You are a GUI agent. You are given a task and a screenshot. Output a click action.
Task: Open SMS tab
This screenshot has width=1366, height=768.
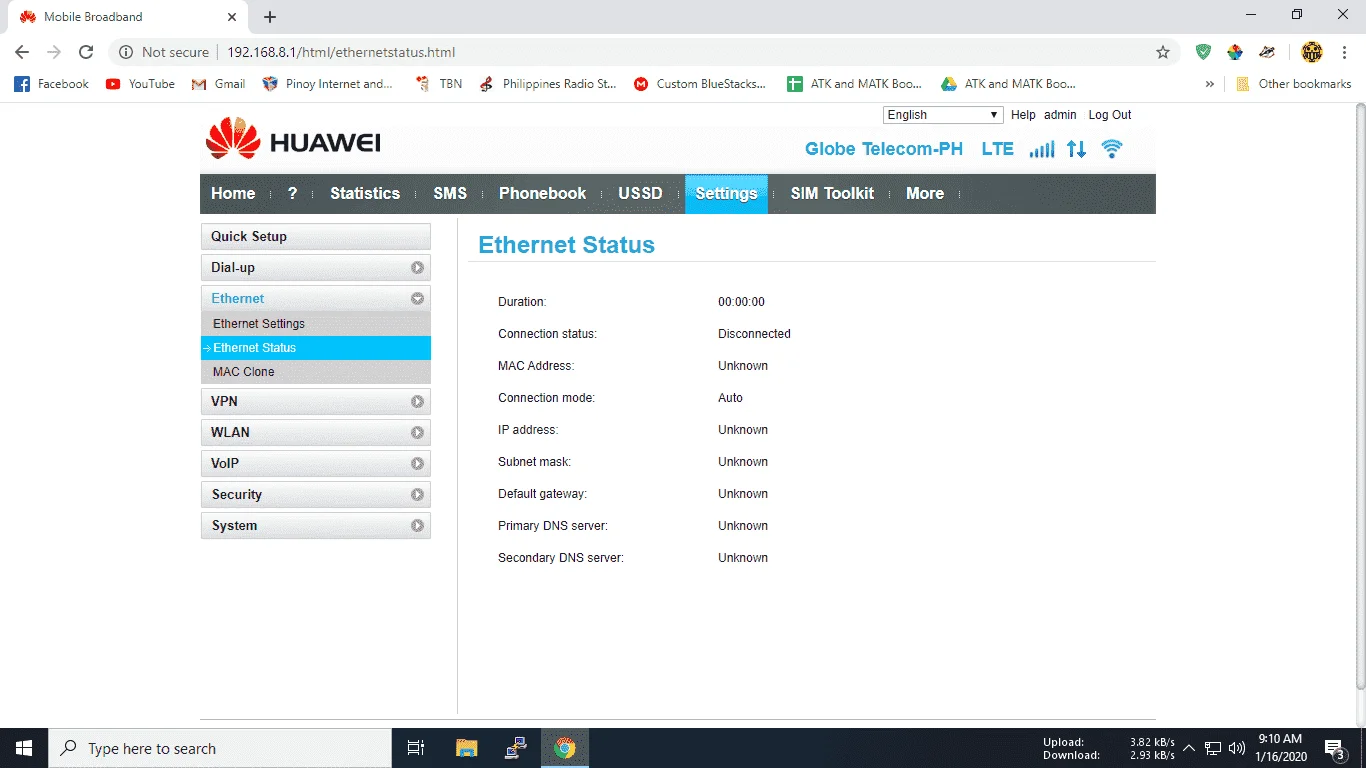(x=450, y=194)
